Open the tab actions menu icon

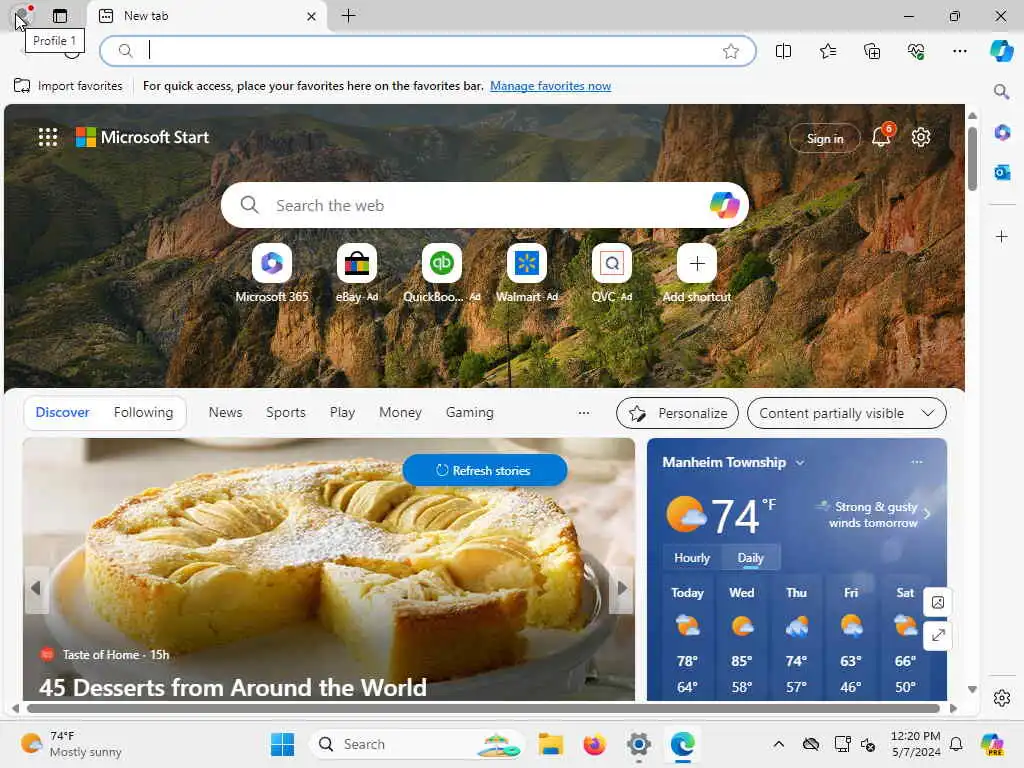(60, 16)
